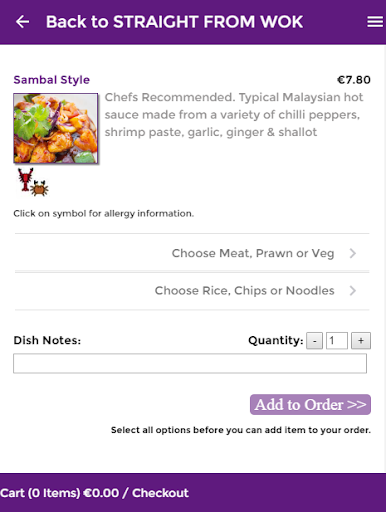Expand Choose Meat, Prawn or Veg
Viewport: 386px width, 512px height.
(x=192, y=253)
